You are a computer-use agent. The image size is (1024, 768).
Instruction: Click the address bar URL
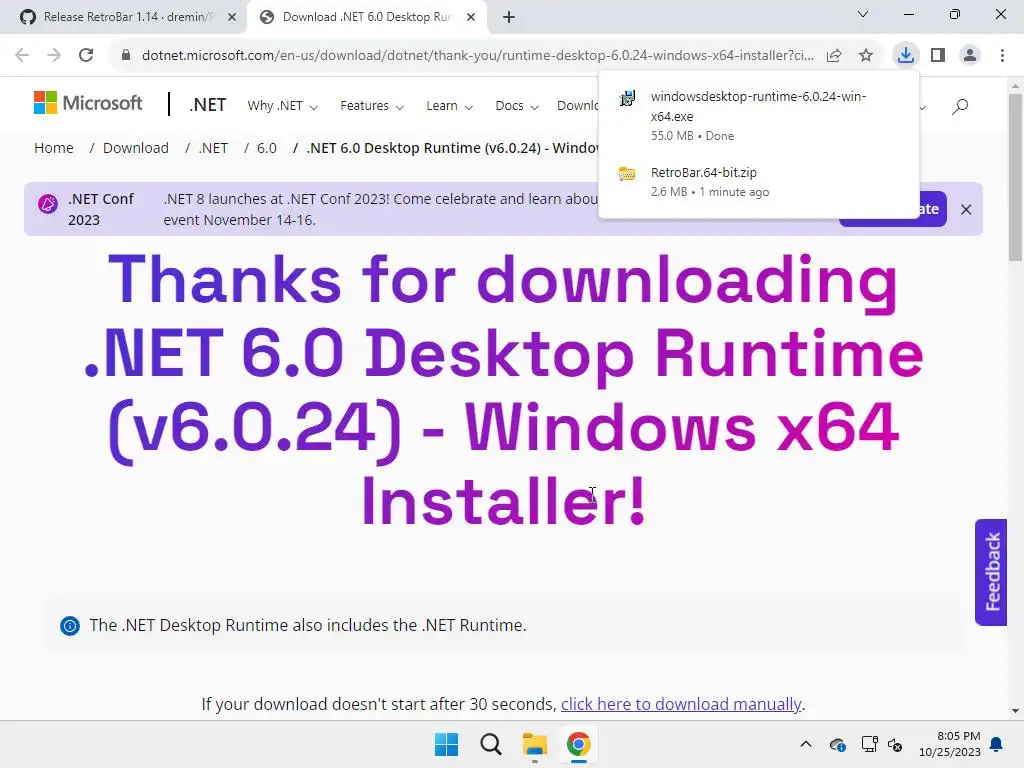click(x=477, y=56)
